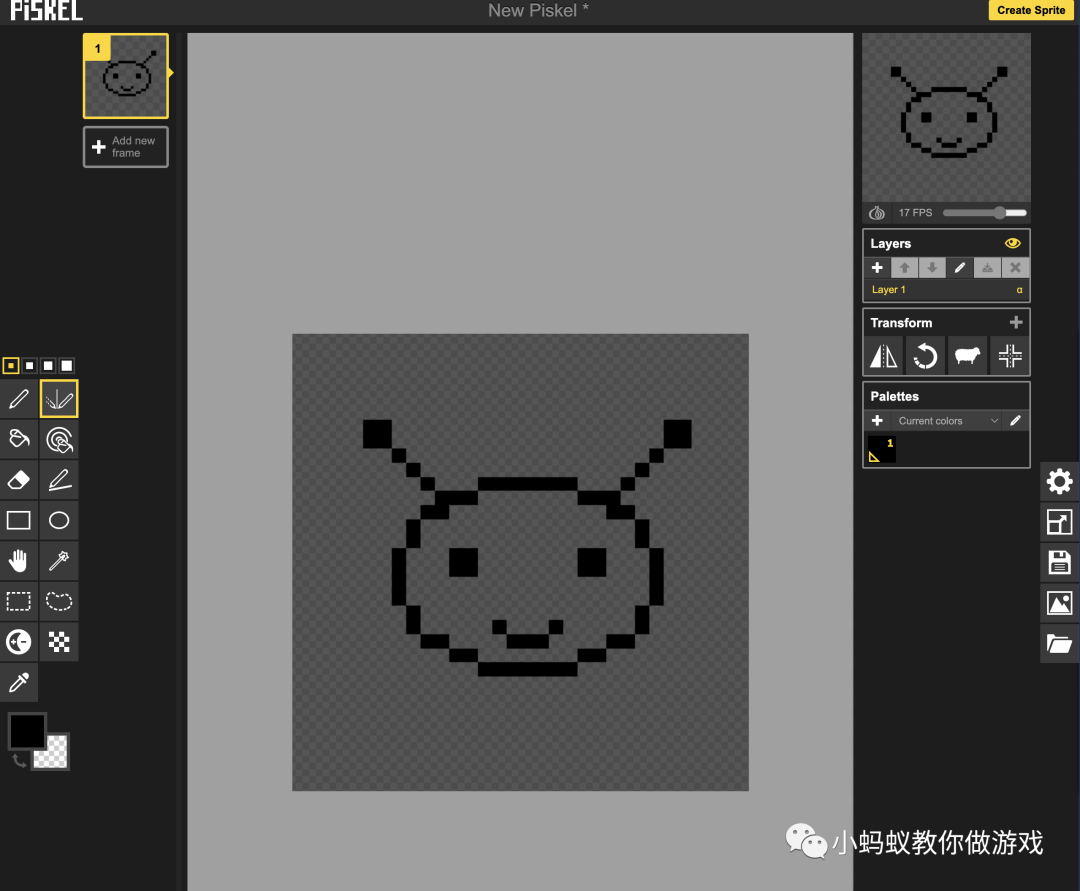Click the Create Sprite button
Image resolution: width=1080 pixels, height=891 pixels.
point(1031,10)
